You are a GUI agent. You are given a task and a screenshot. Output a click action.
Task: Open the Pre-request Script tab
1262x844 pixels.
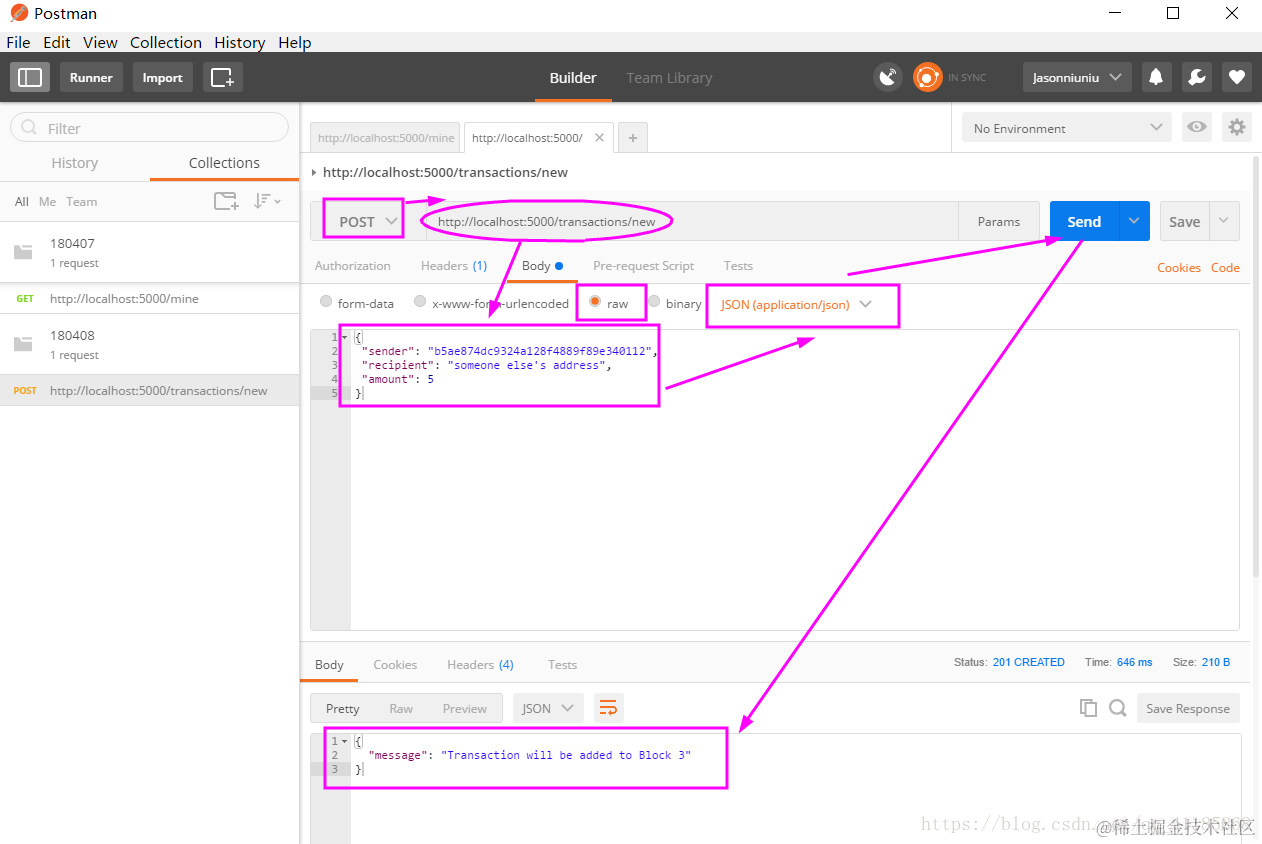coord(643,265)
